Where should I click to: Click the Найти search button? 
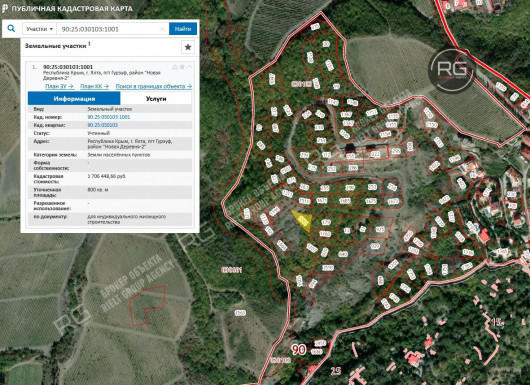(x=183, y=29)
